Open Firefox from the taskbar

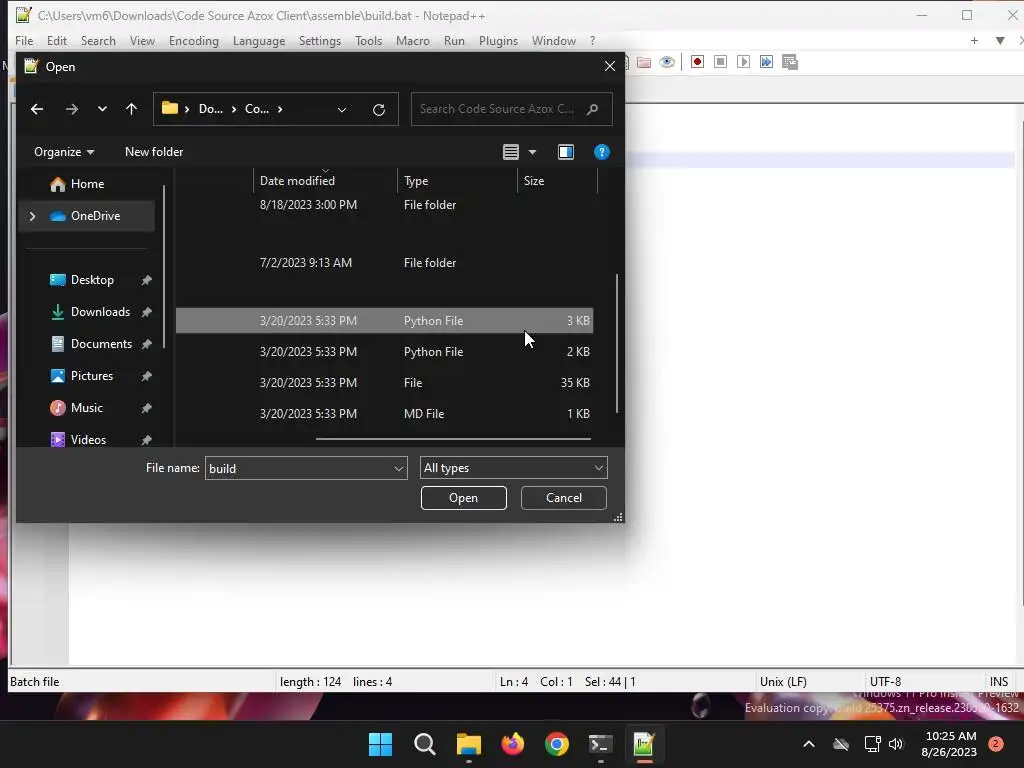coord(513,744)
